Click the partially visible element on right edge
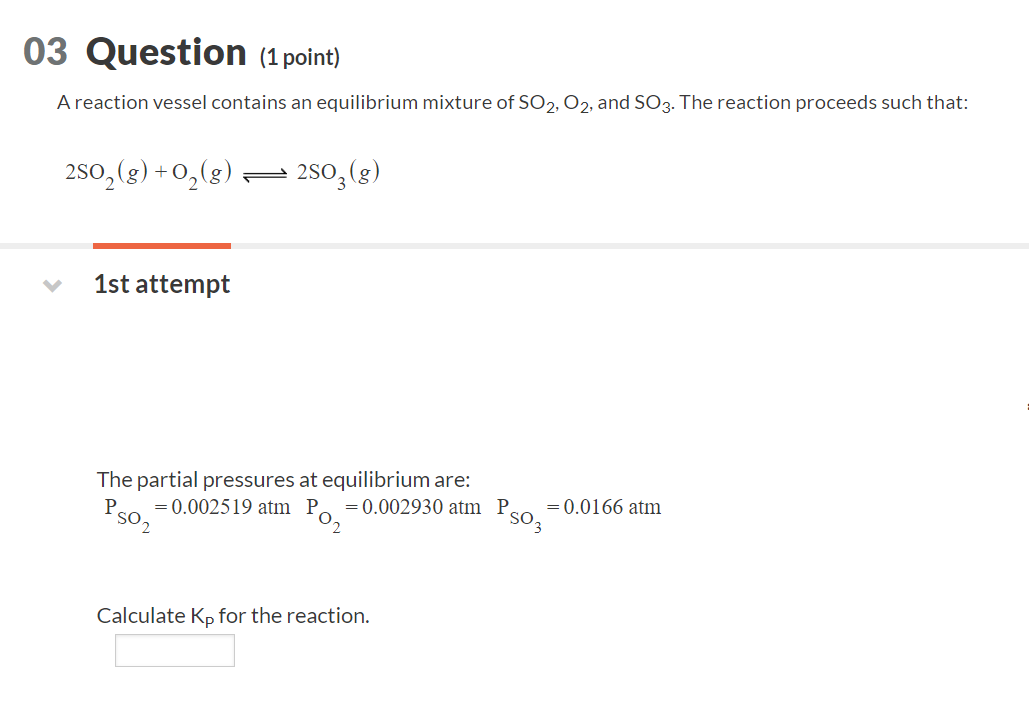 (1026, 405)
